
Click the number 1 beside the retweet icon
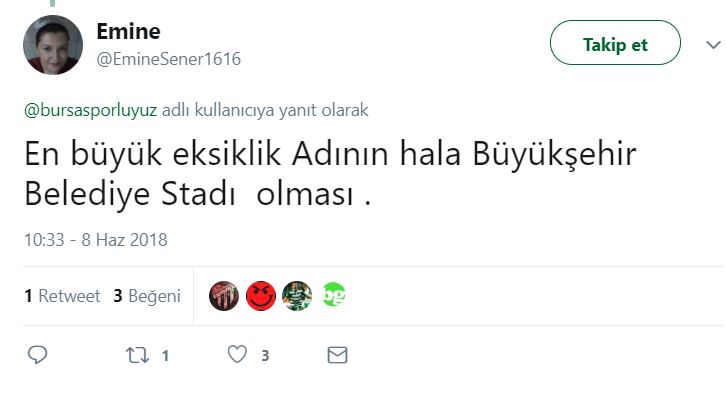[x=165, y=355]
